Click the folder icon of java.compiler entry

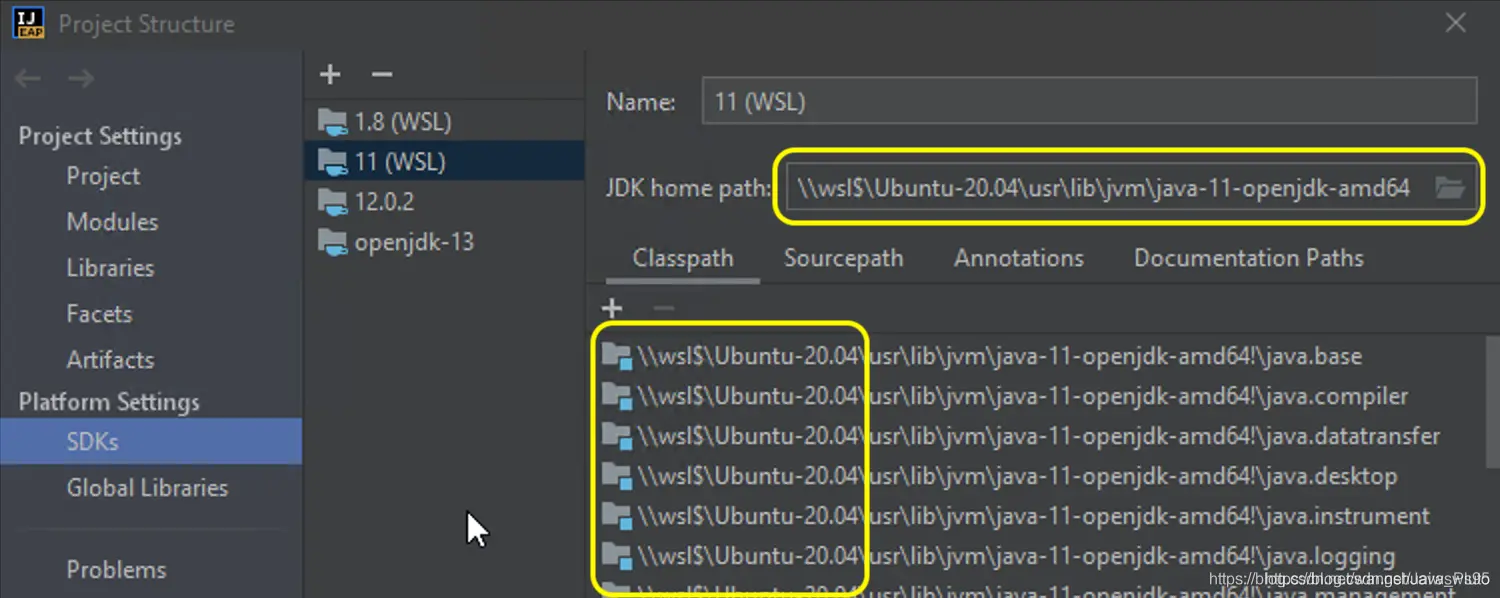coord(617,398)
